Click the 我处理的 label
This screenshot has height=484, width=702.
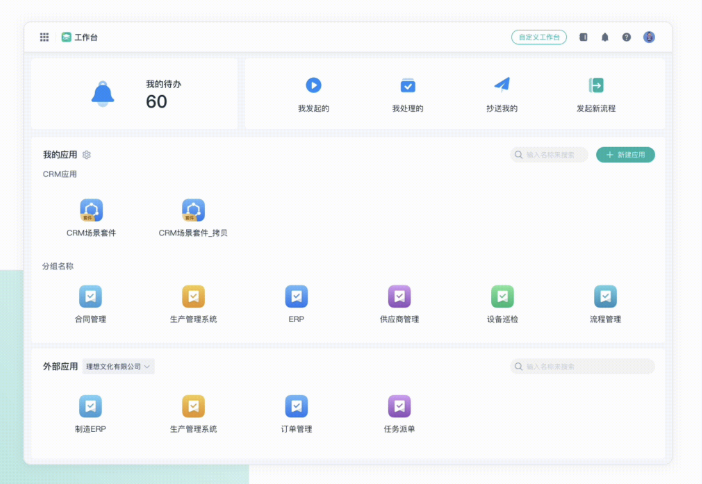[x=408, y=108]
